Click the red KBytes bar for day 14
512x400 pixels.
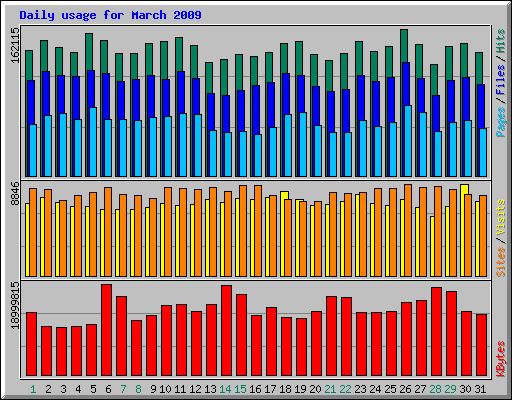[226, 330]
